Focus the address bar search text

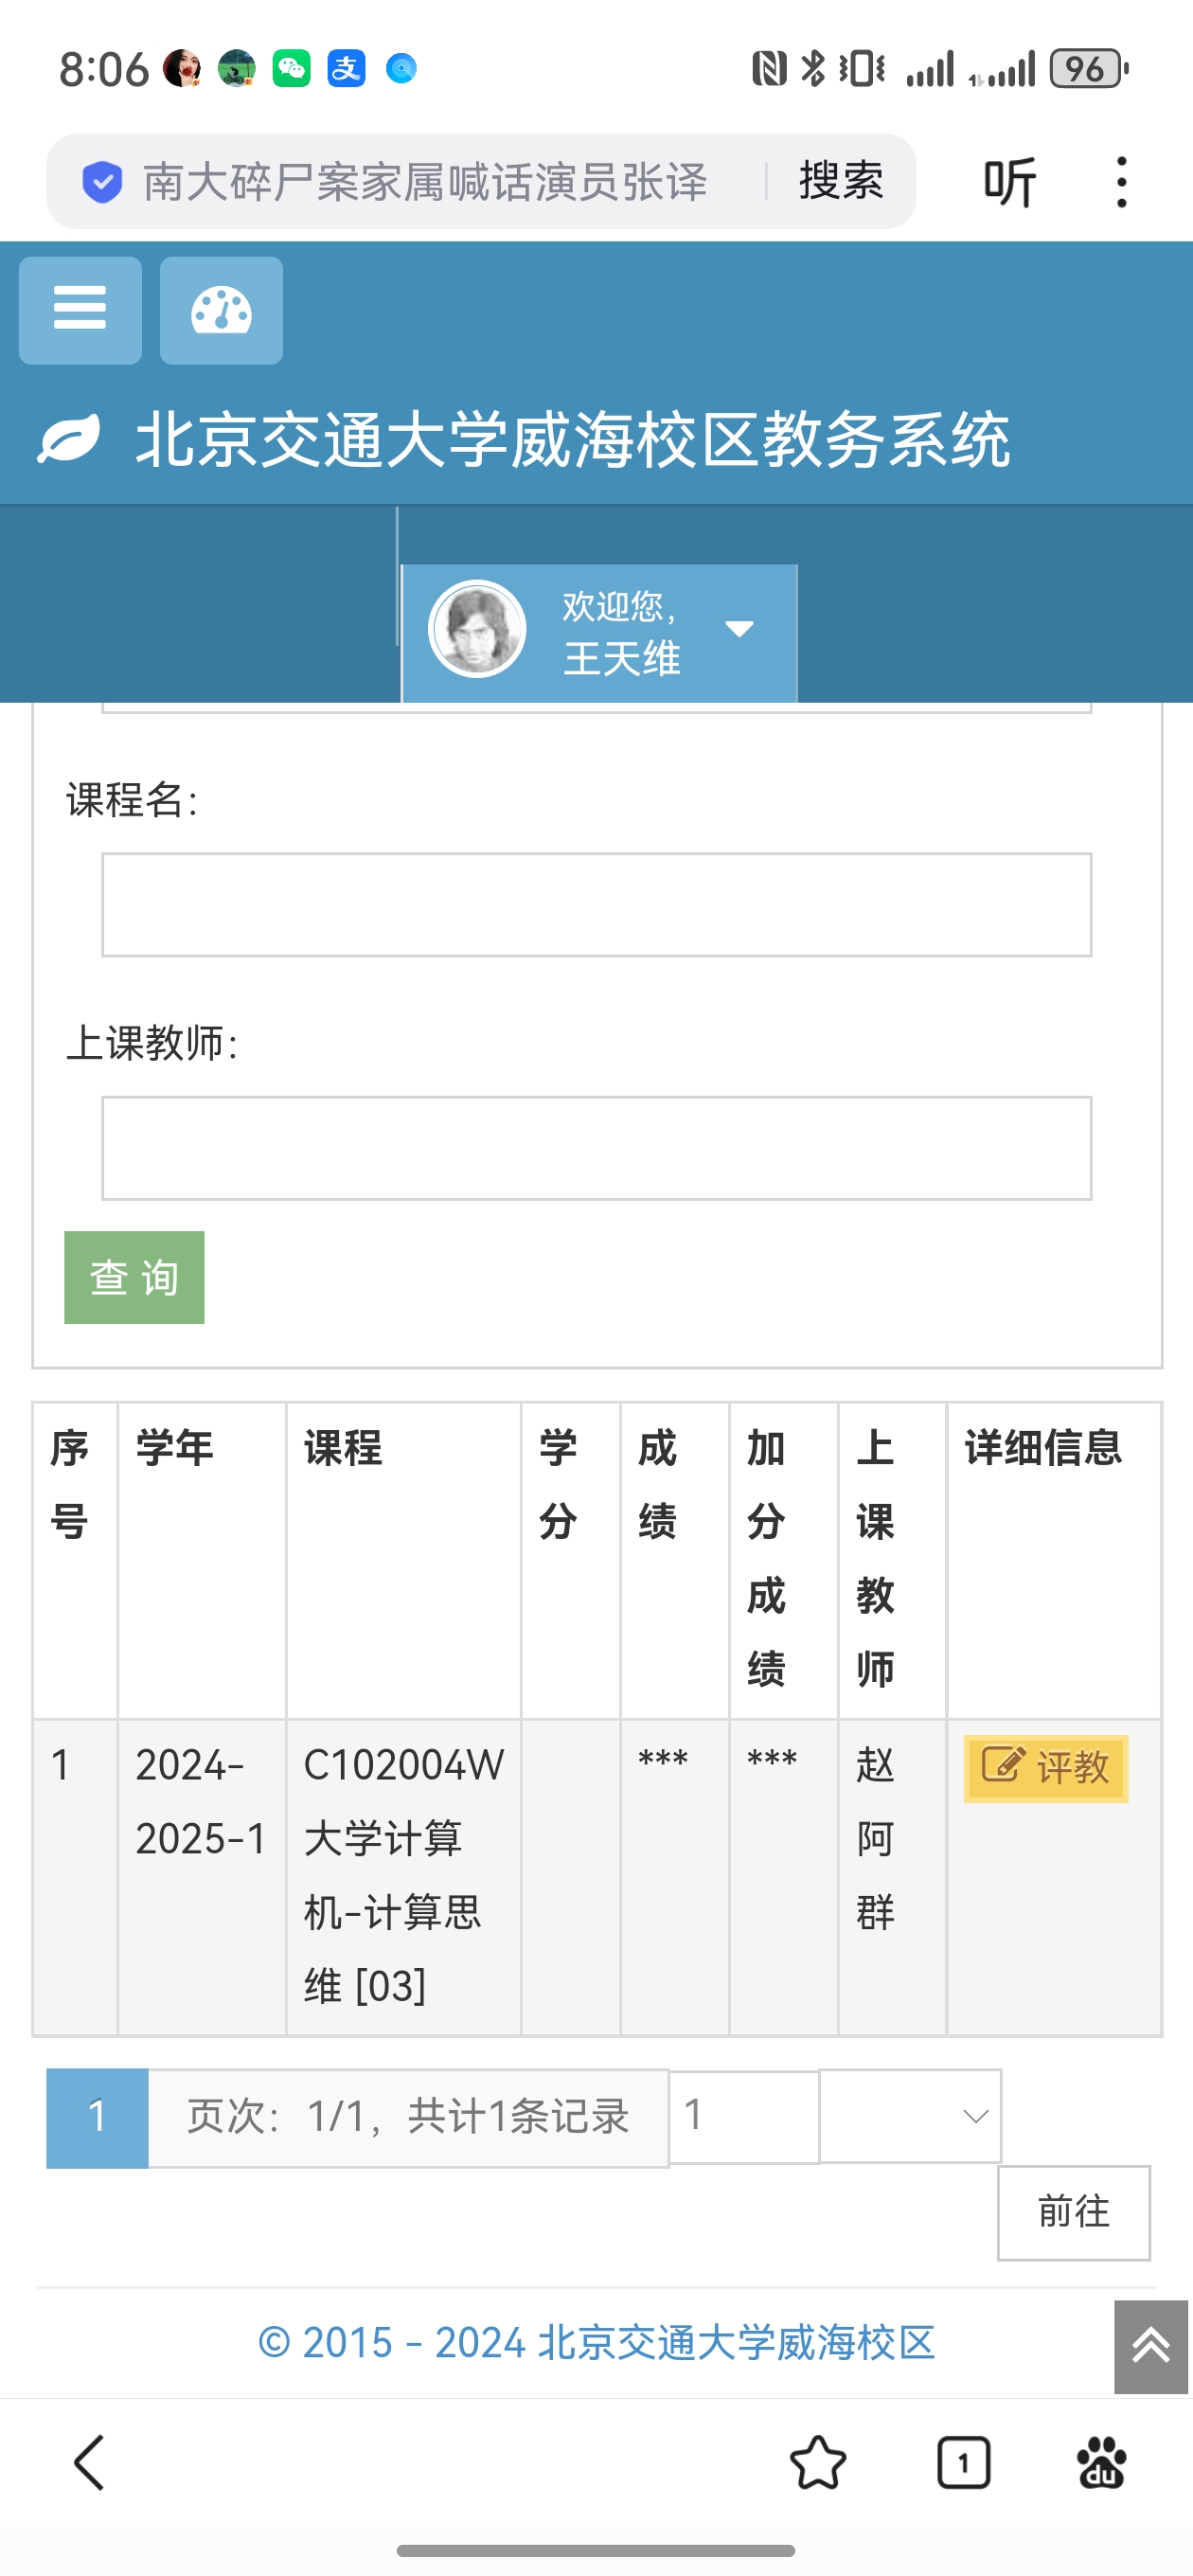click(x=425, y=182)
